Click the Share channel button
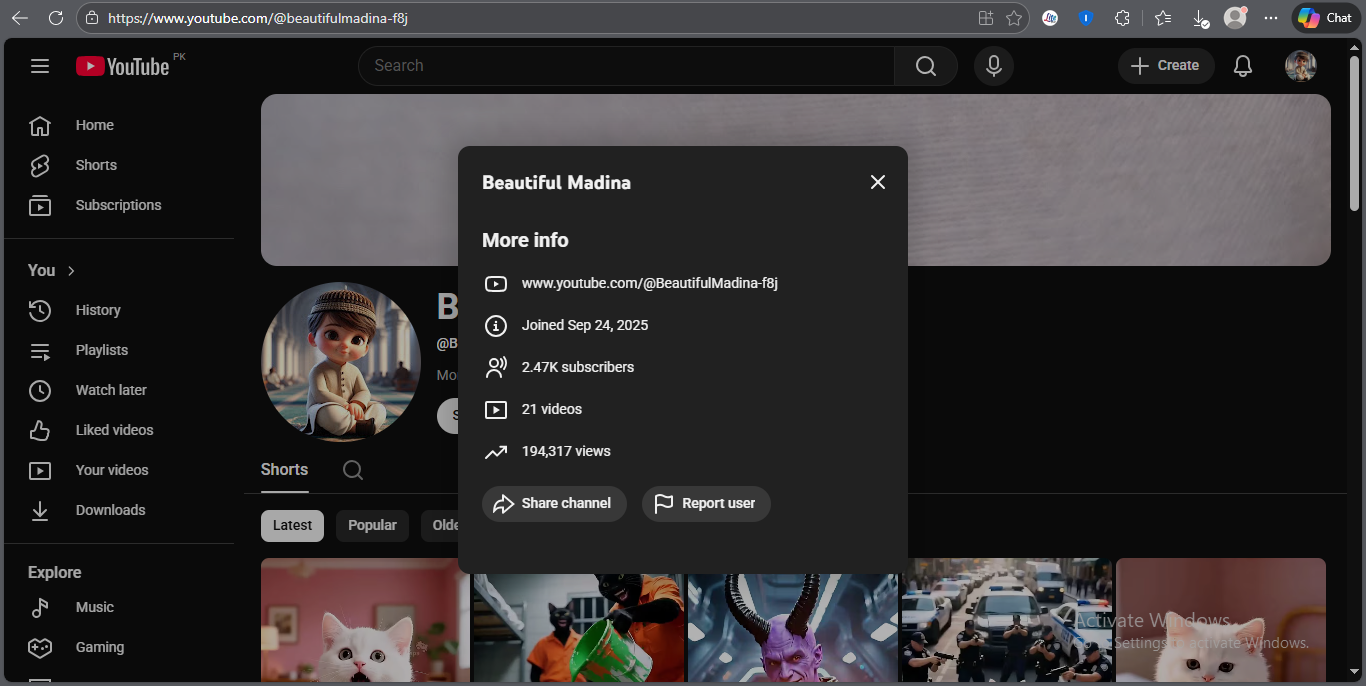The height and width of the screenshot is (686, 1366). click(x=554, y=504)
